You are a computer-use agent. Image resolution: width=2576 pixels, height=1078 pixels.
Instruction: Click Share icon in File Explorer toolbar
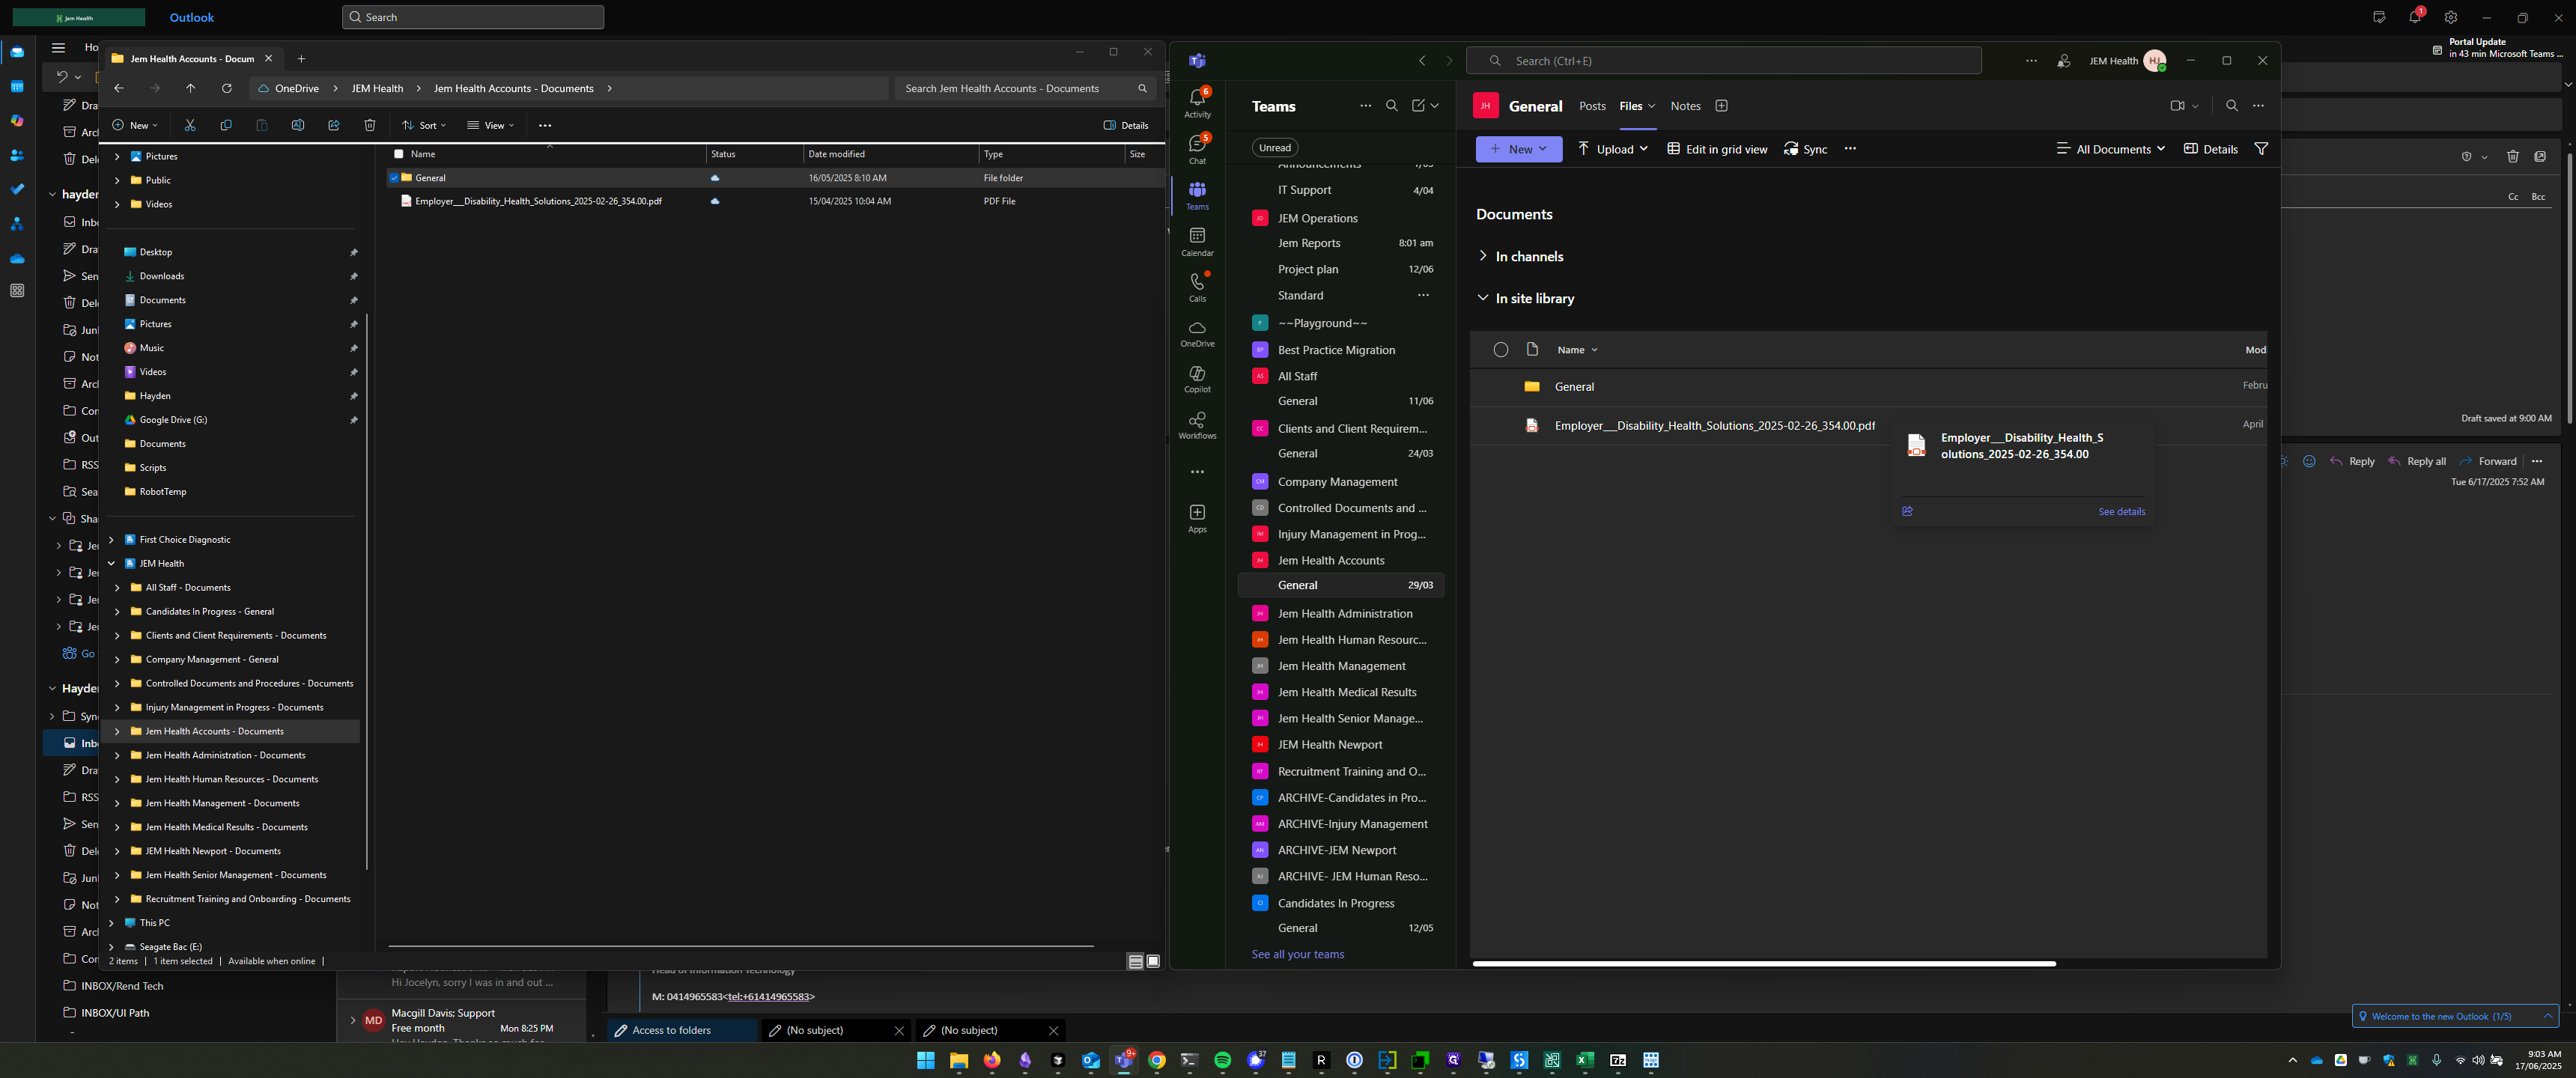pos(334,125)
